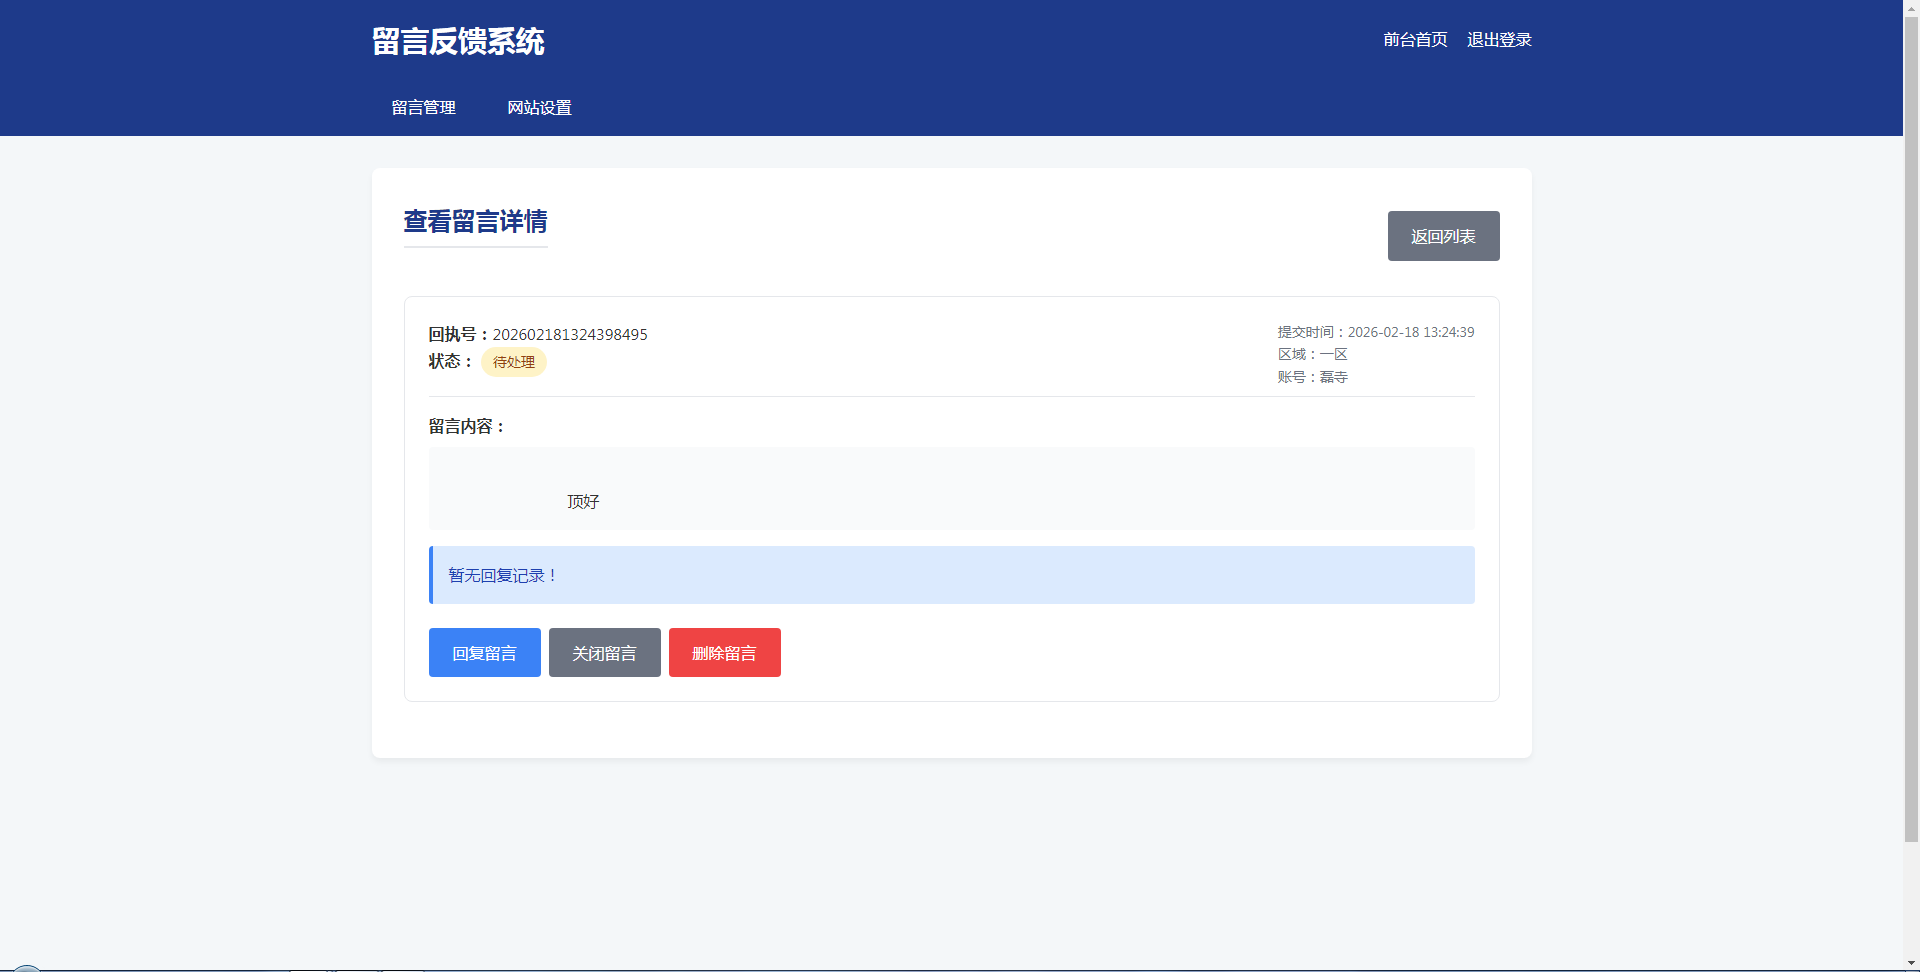Screen dimensions: 1920x972
Task: Select the receipt number 202602181324398495
Action: pos(570,335)
